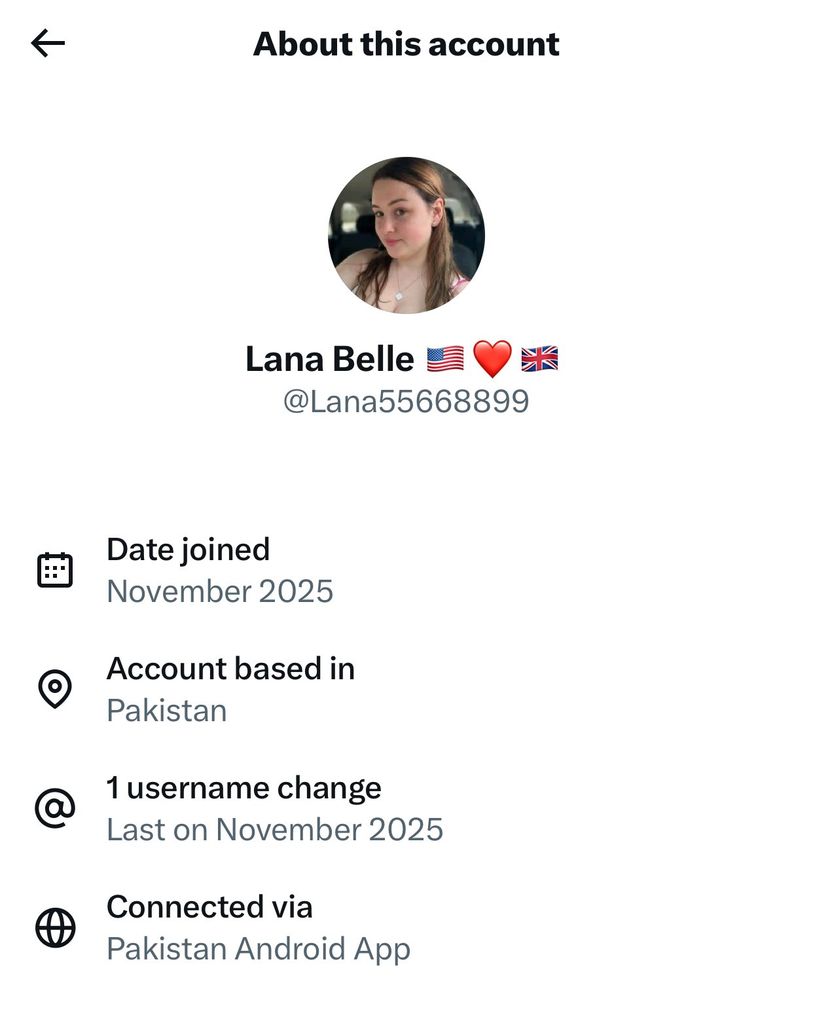Open the '1 username change' entry
Viewport: 813px width, 1024px height.
click(x=244, y=788)
